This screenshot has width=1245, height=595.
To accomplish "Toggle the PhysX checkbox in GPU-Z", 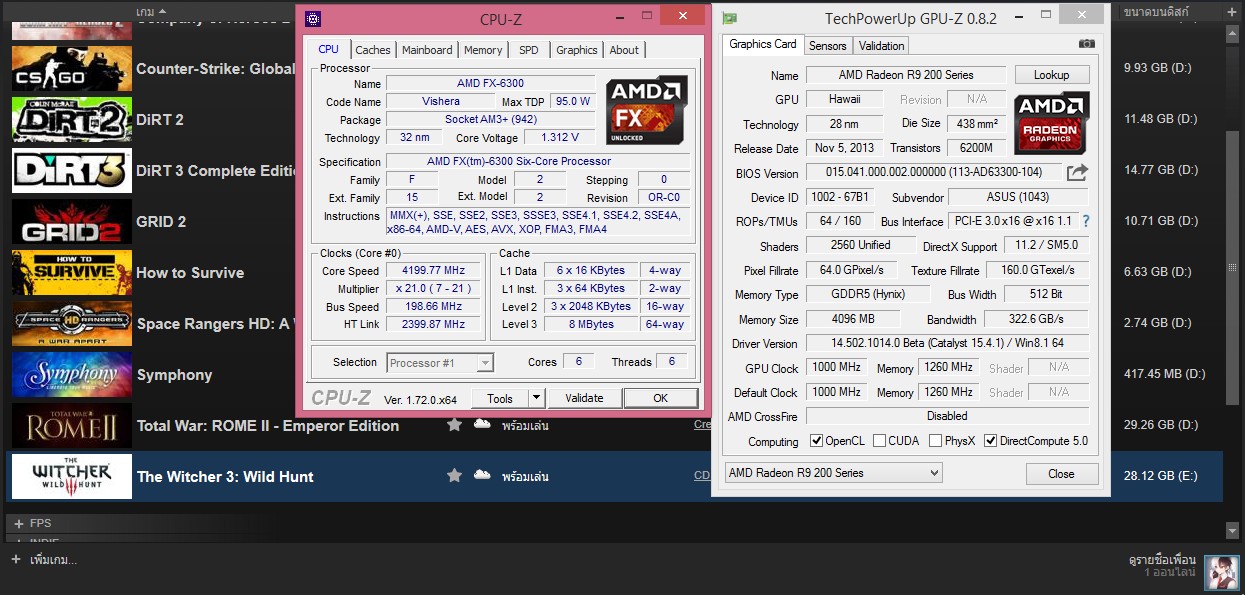I will [935, 441].
